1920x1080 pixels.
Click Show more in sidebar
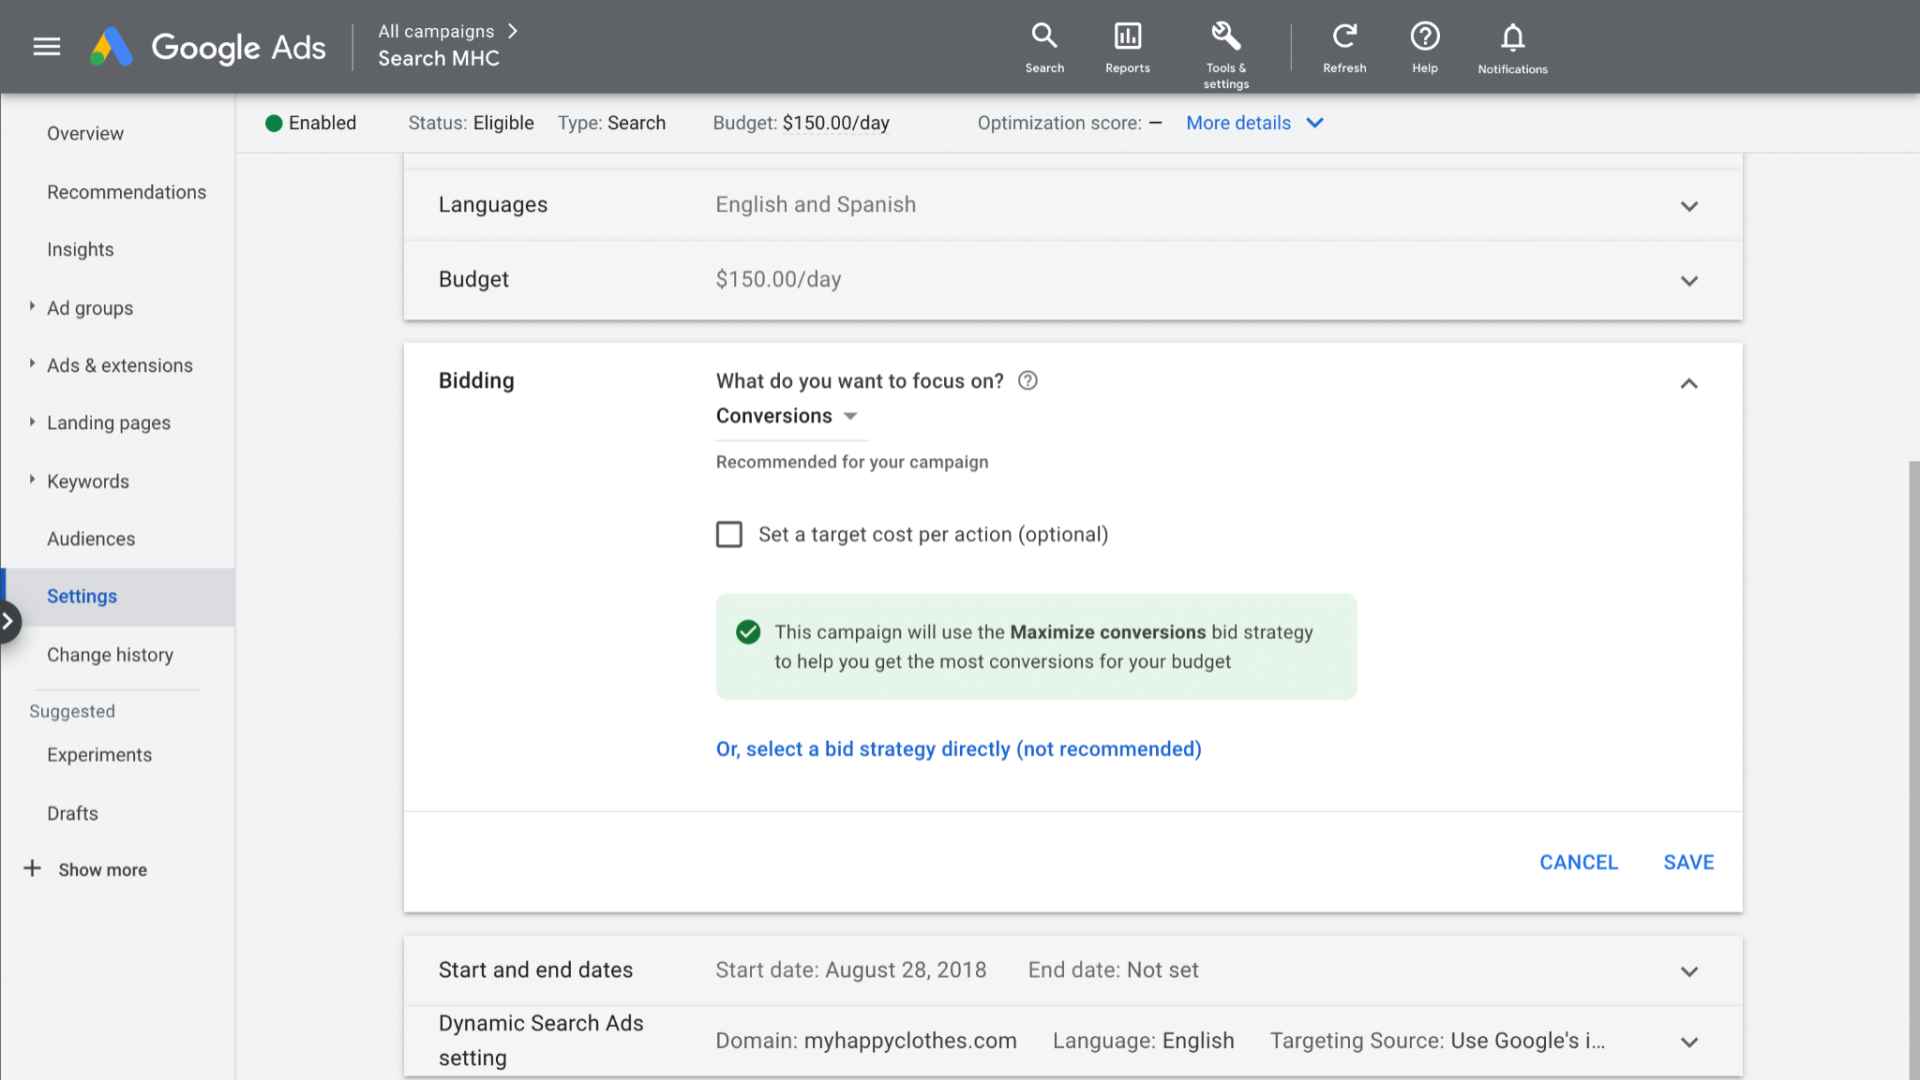[x=102, y=870]
